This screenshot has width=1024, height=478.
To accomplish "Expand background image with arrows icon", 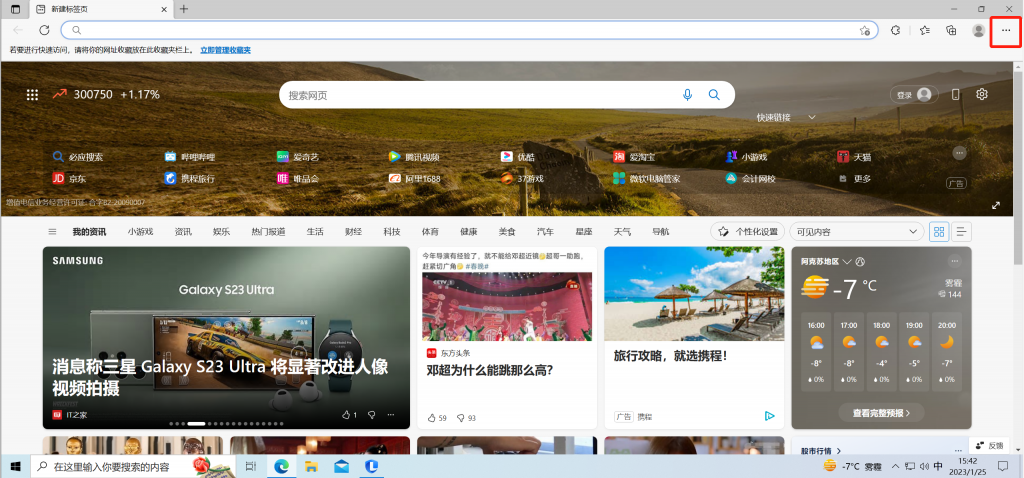I will pyautogui.click(x=996, y=205).
